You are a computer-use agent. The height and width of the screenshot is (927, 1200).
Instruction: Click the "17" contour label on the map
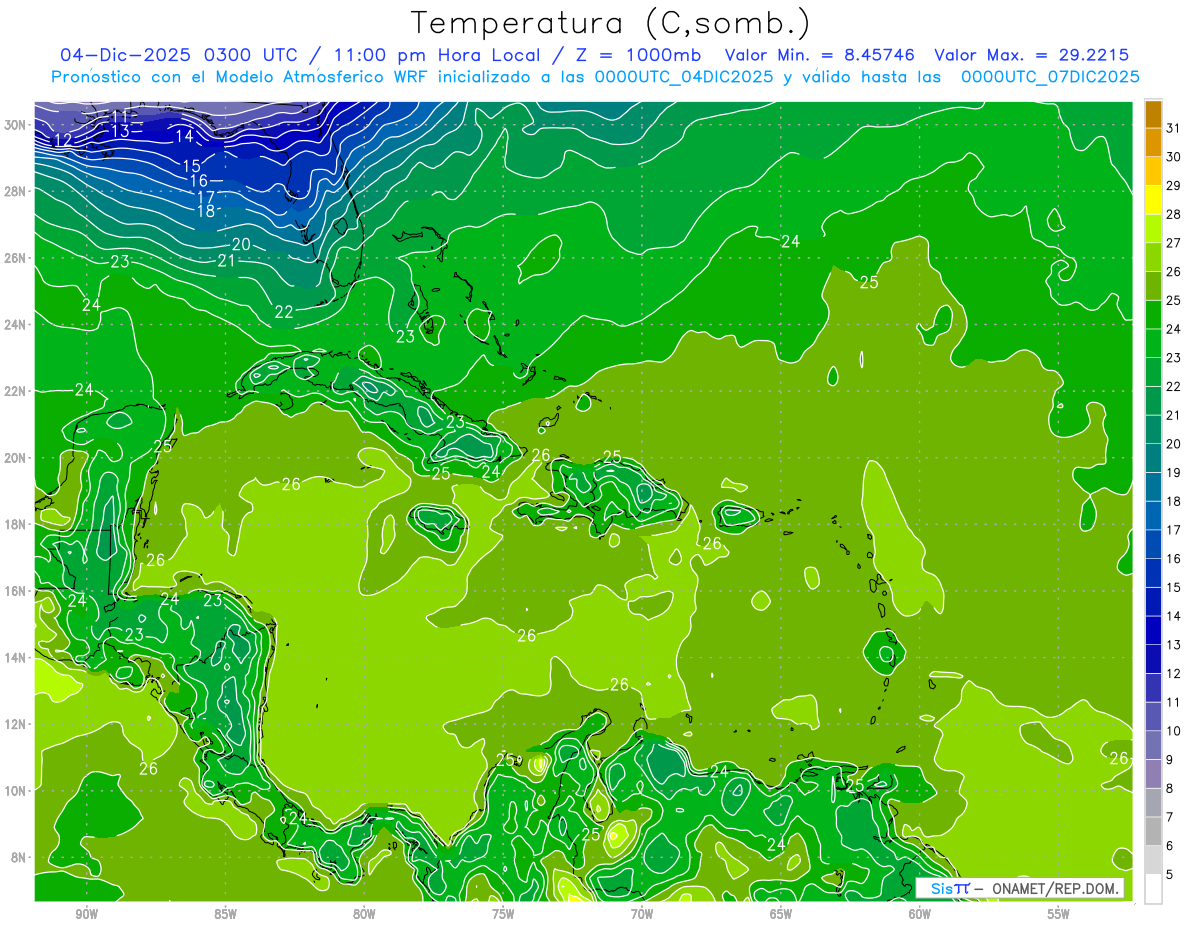click(206, 196)
